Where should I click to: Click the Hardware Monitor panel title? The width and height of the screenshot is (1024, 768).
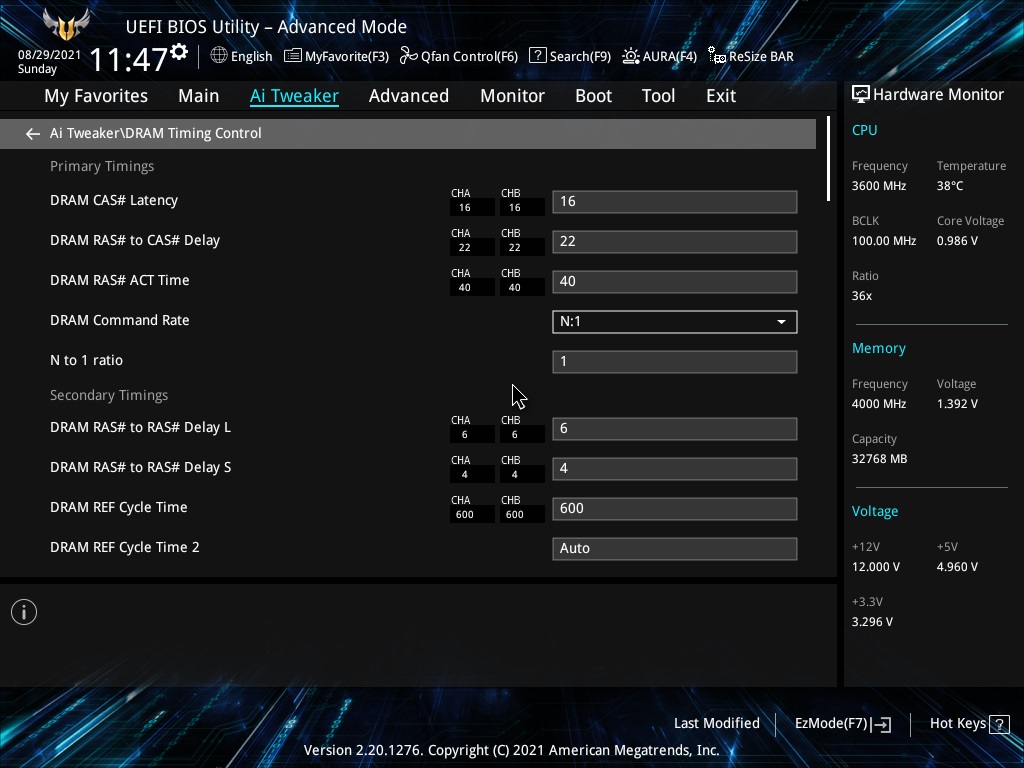tap(938, 95)
